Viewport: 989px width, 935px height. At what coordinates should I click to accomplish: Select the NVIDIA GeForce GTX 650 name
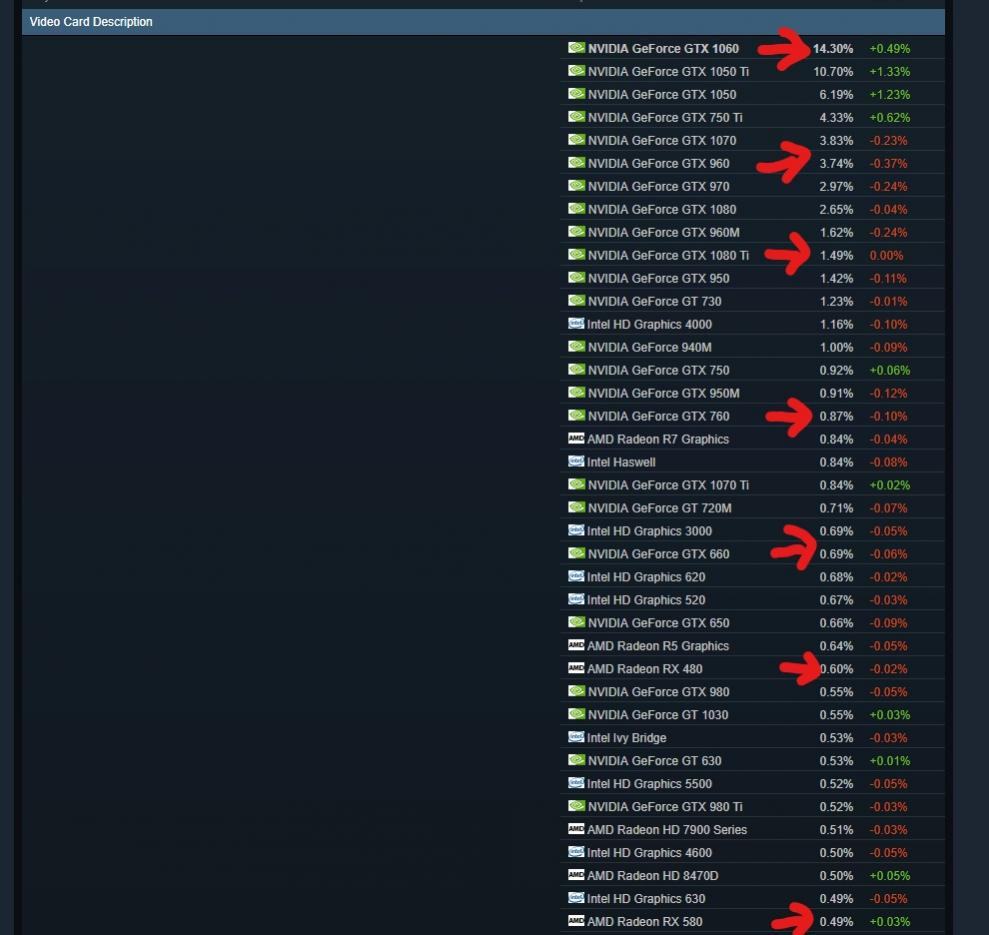658,623
